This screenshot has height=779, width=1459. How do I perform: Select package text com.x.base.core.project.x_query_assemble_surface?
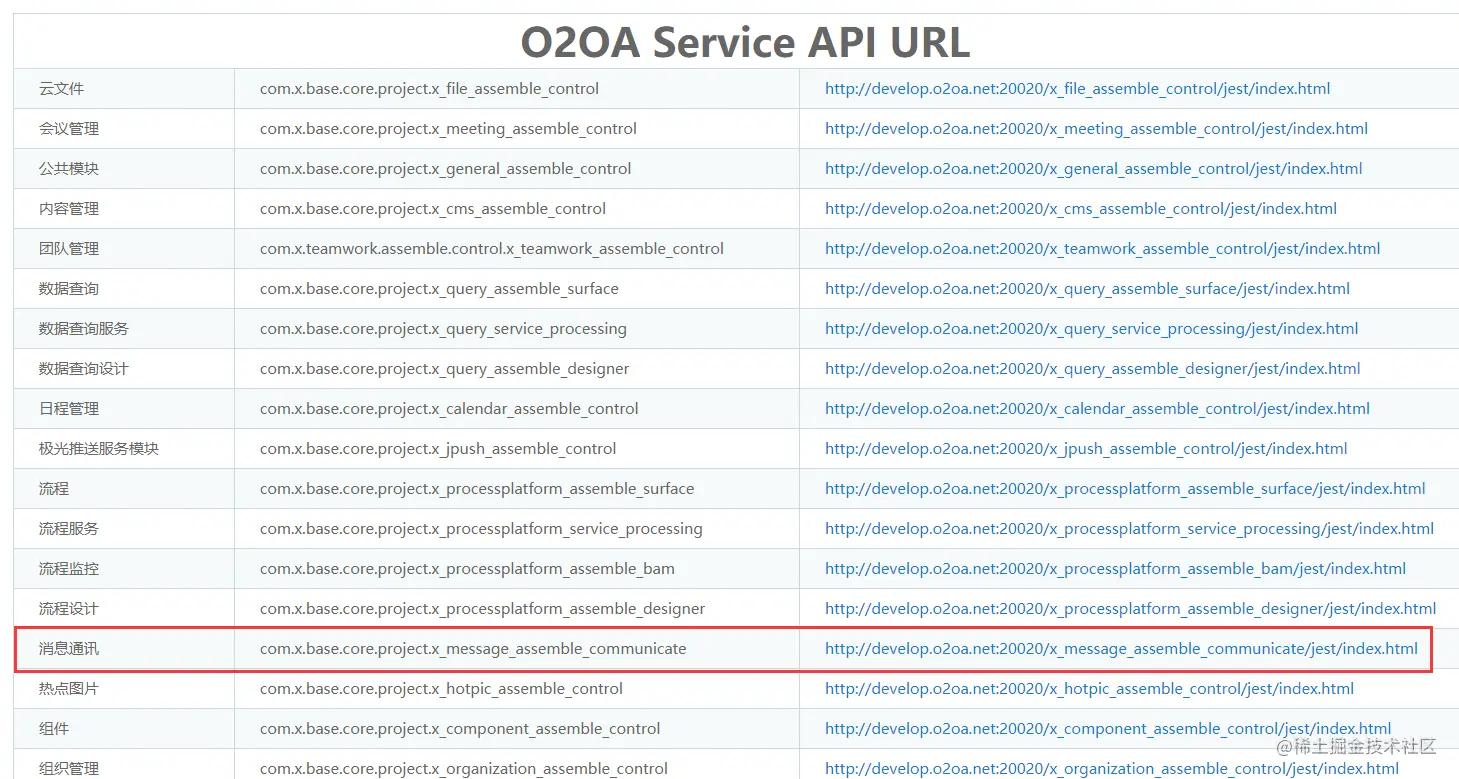[439, 289]
